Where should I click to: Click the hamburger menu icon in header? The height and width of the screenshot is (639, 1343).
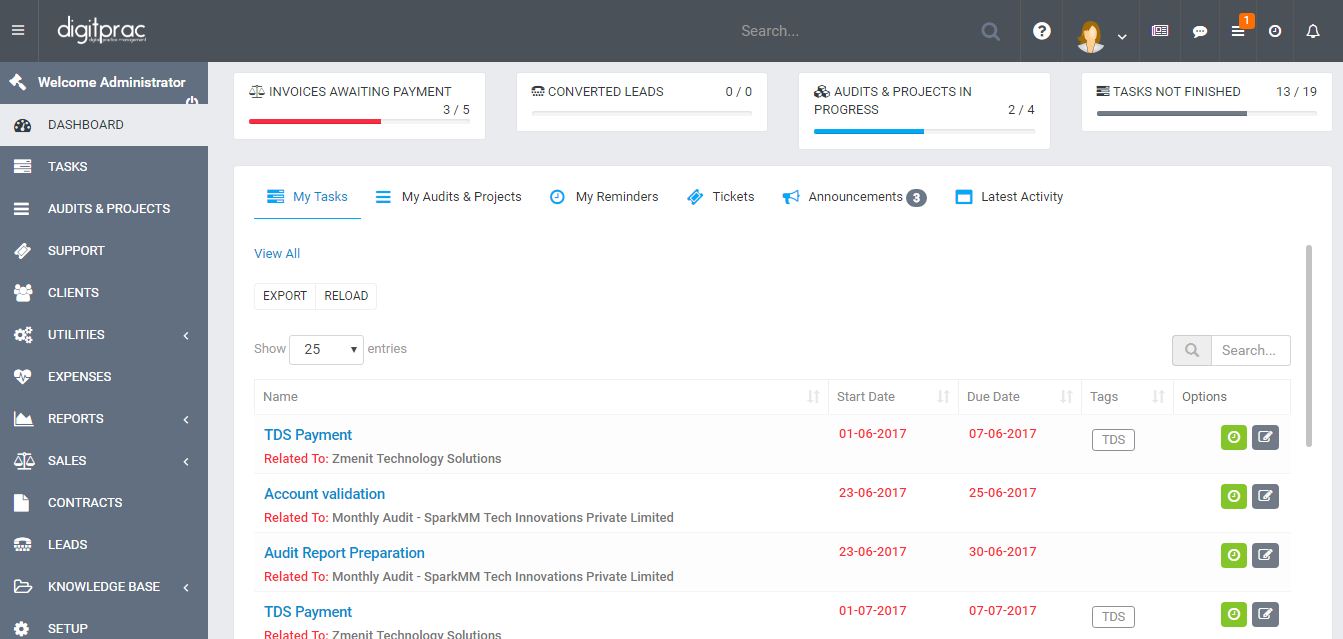click(x=17, y=31)
